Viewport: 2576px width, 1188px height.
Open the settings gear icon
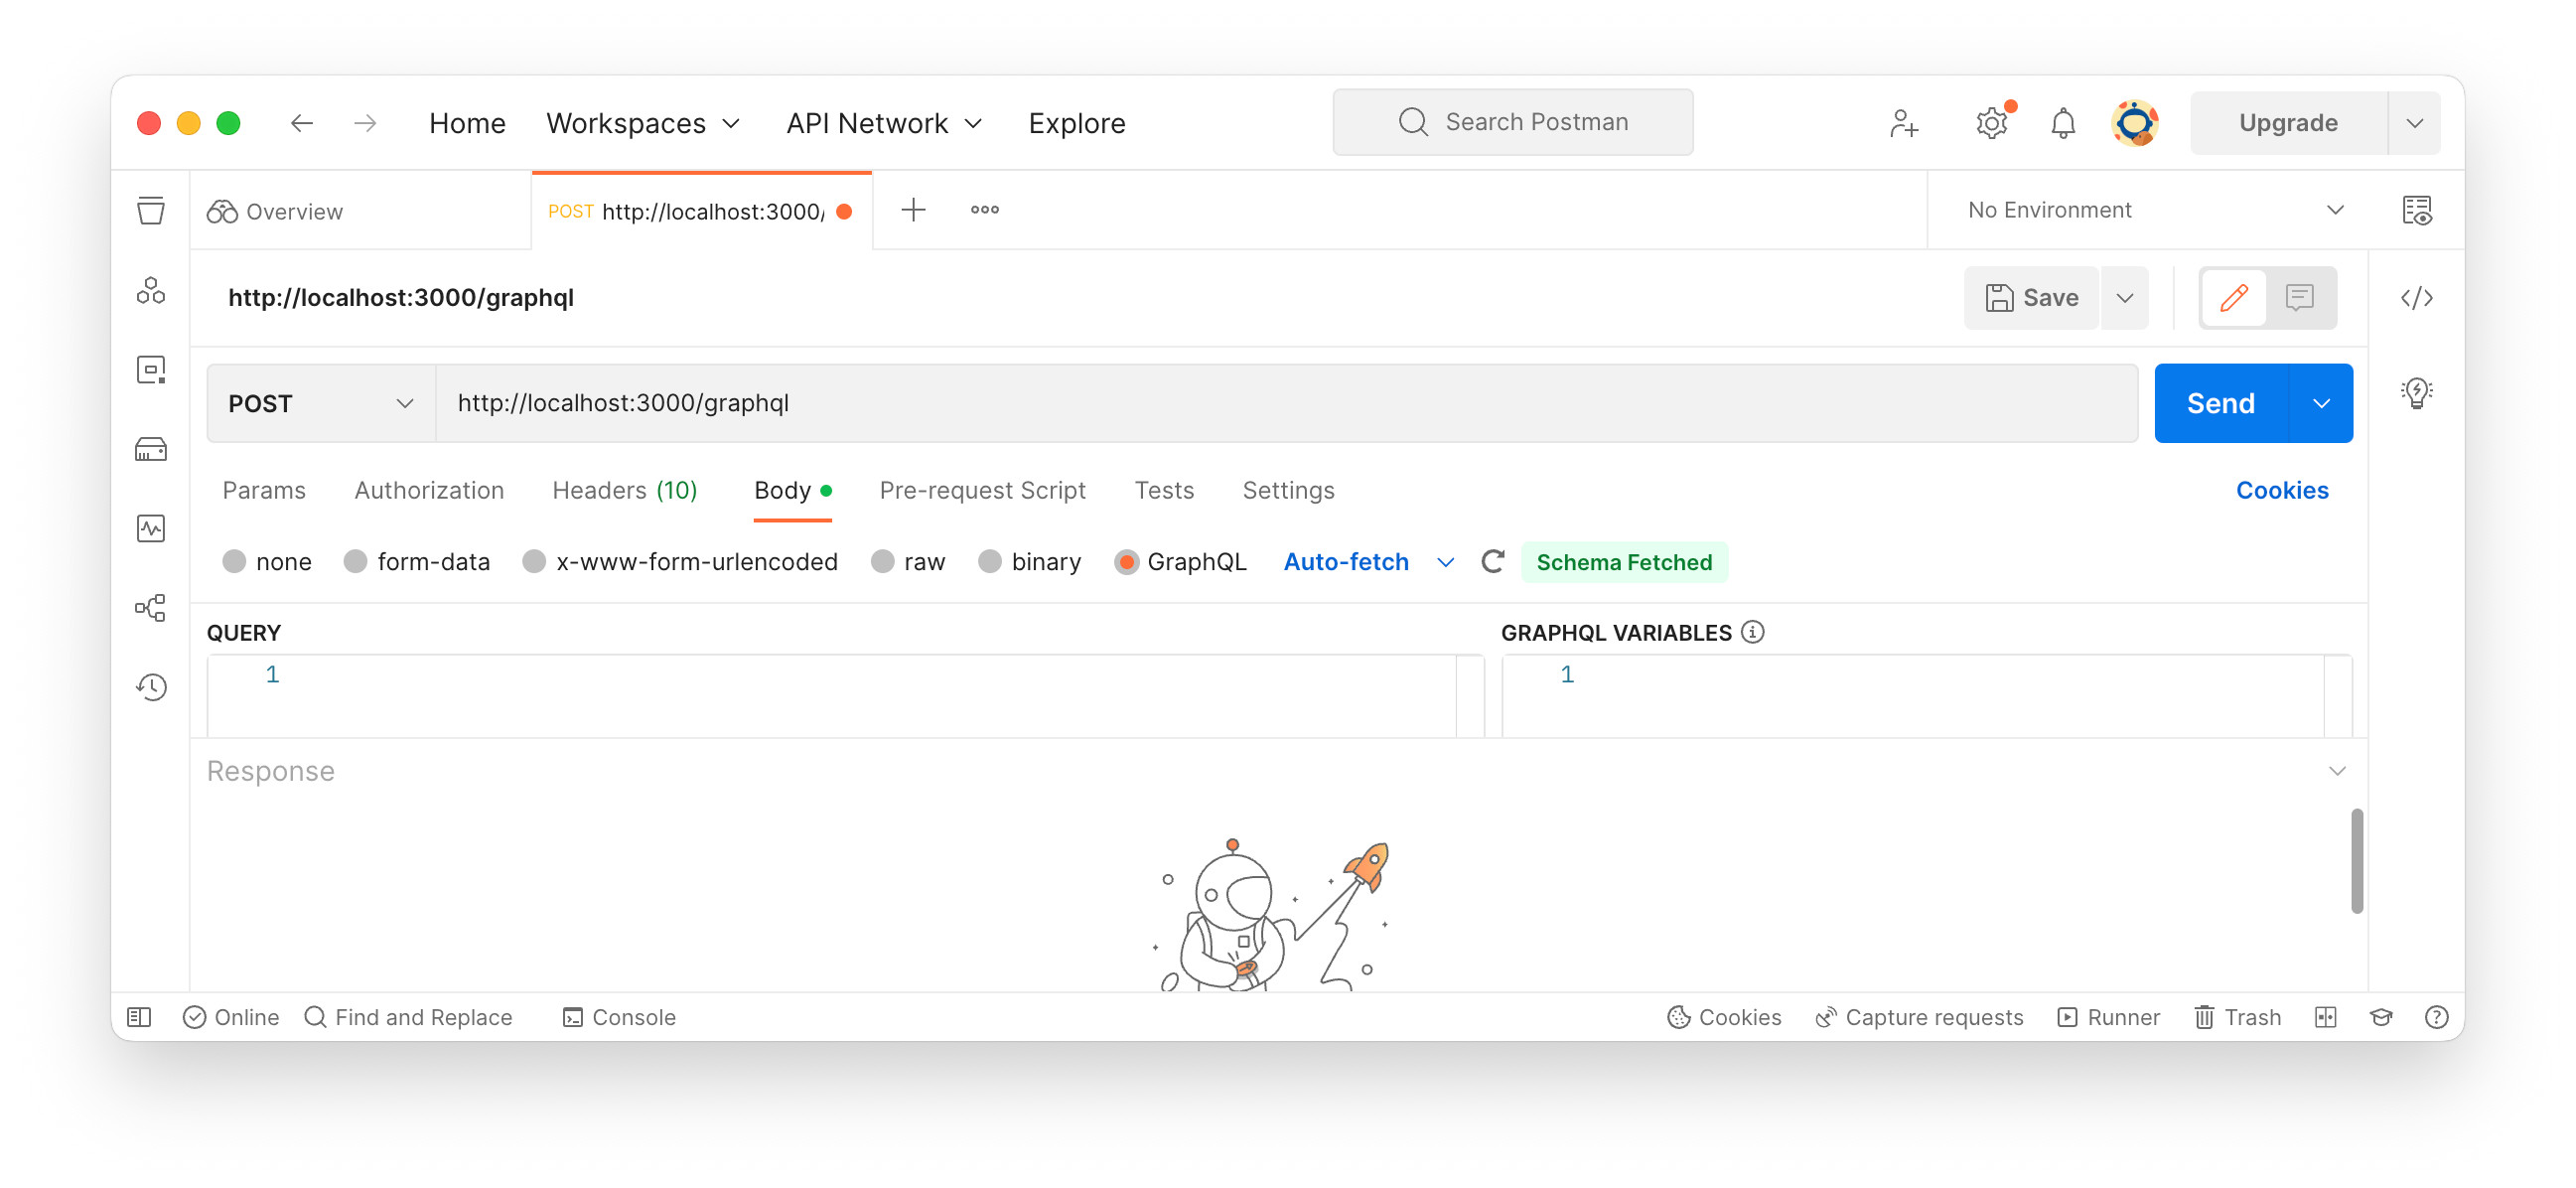pyautogui.click(x=1991, y=123)
